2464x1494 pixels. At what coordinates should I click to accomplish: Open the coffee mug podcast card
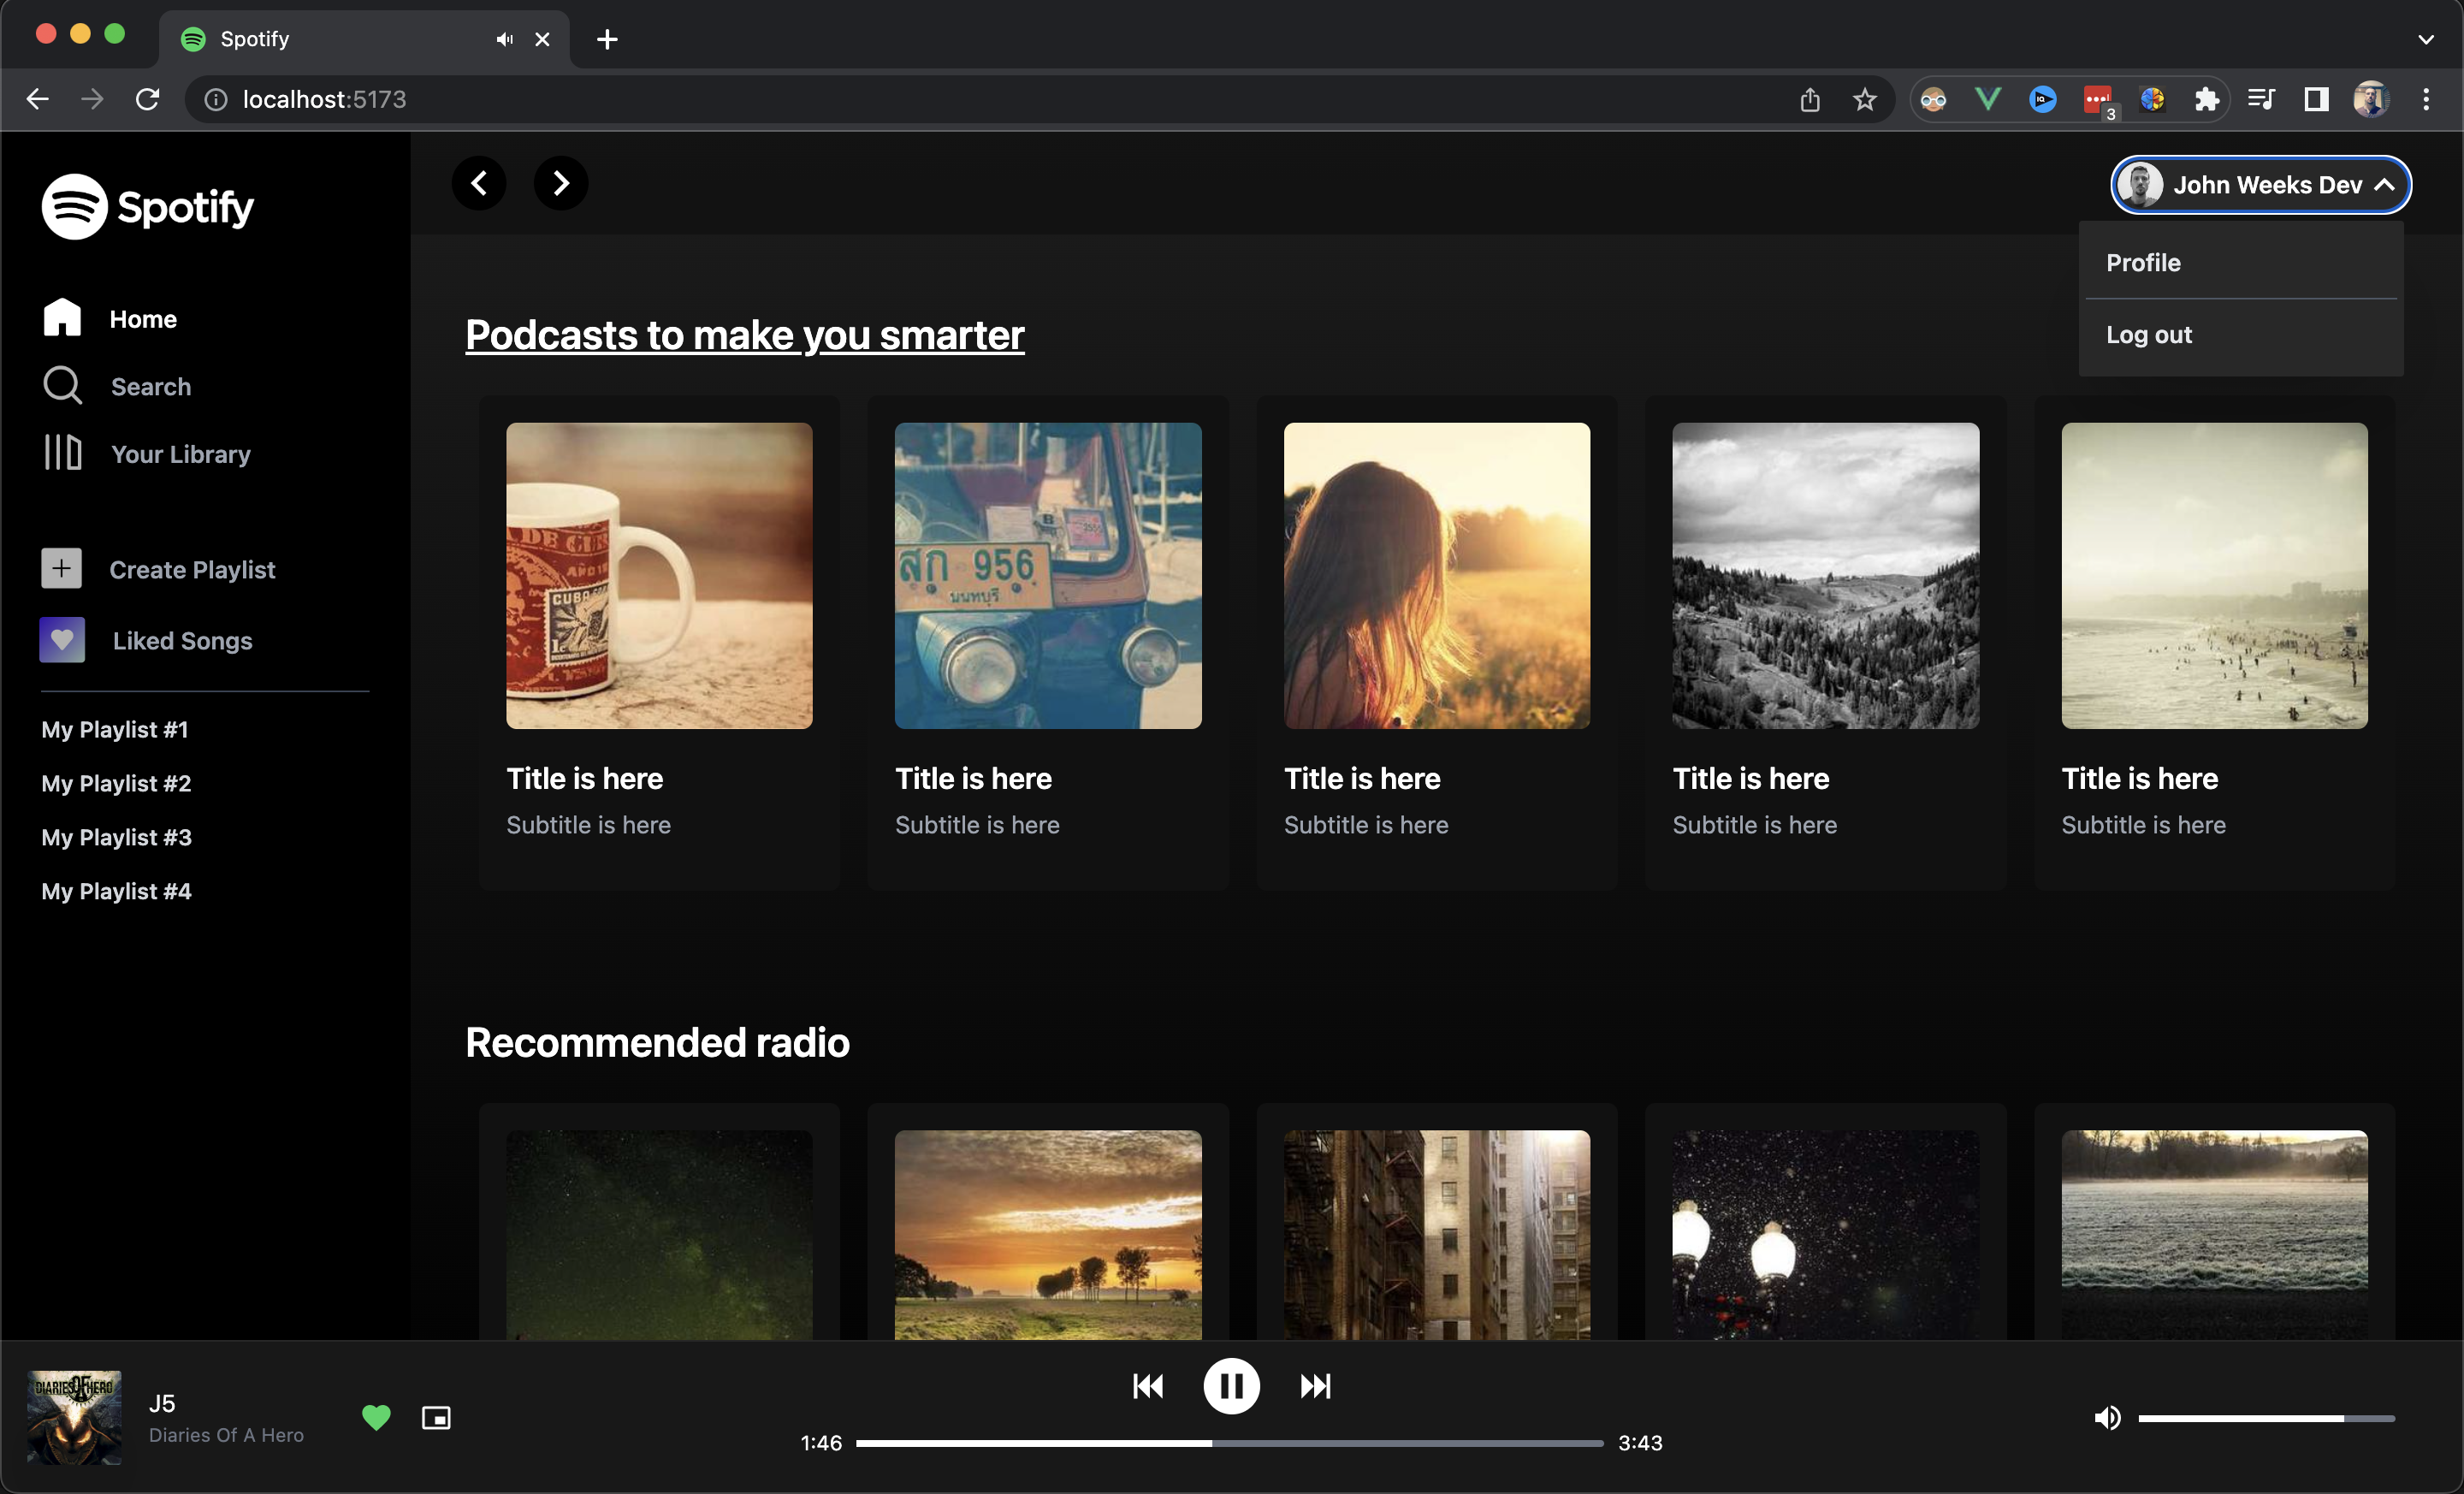click(x=659, y=643)
